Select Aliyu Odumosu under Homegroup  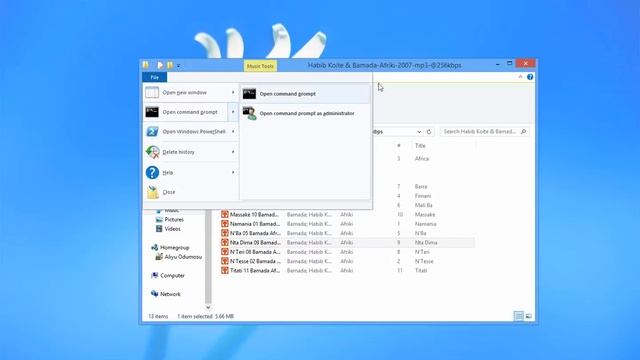[x=183, y=257]
